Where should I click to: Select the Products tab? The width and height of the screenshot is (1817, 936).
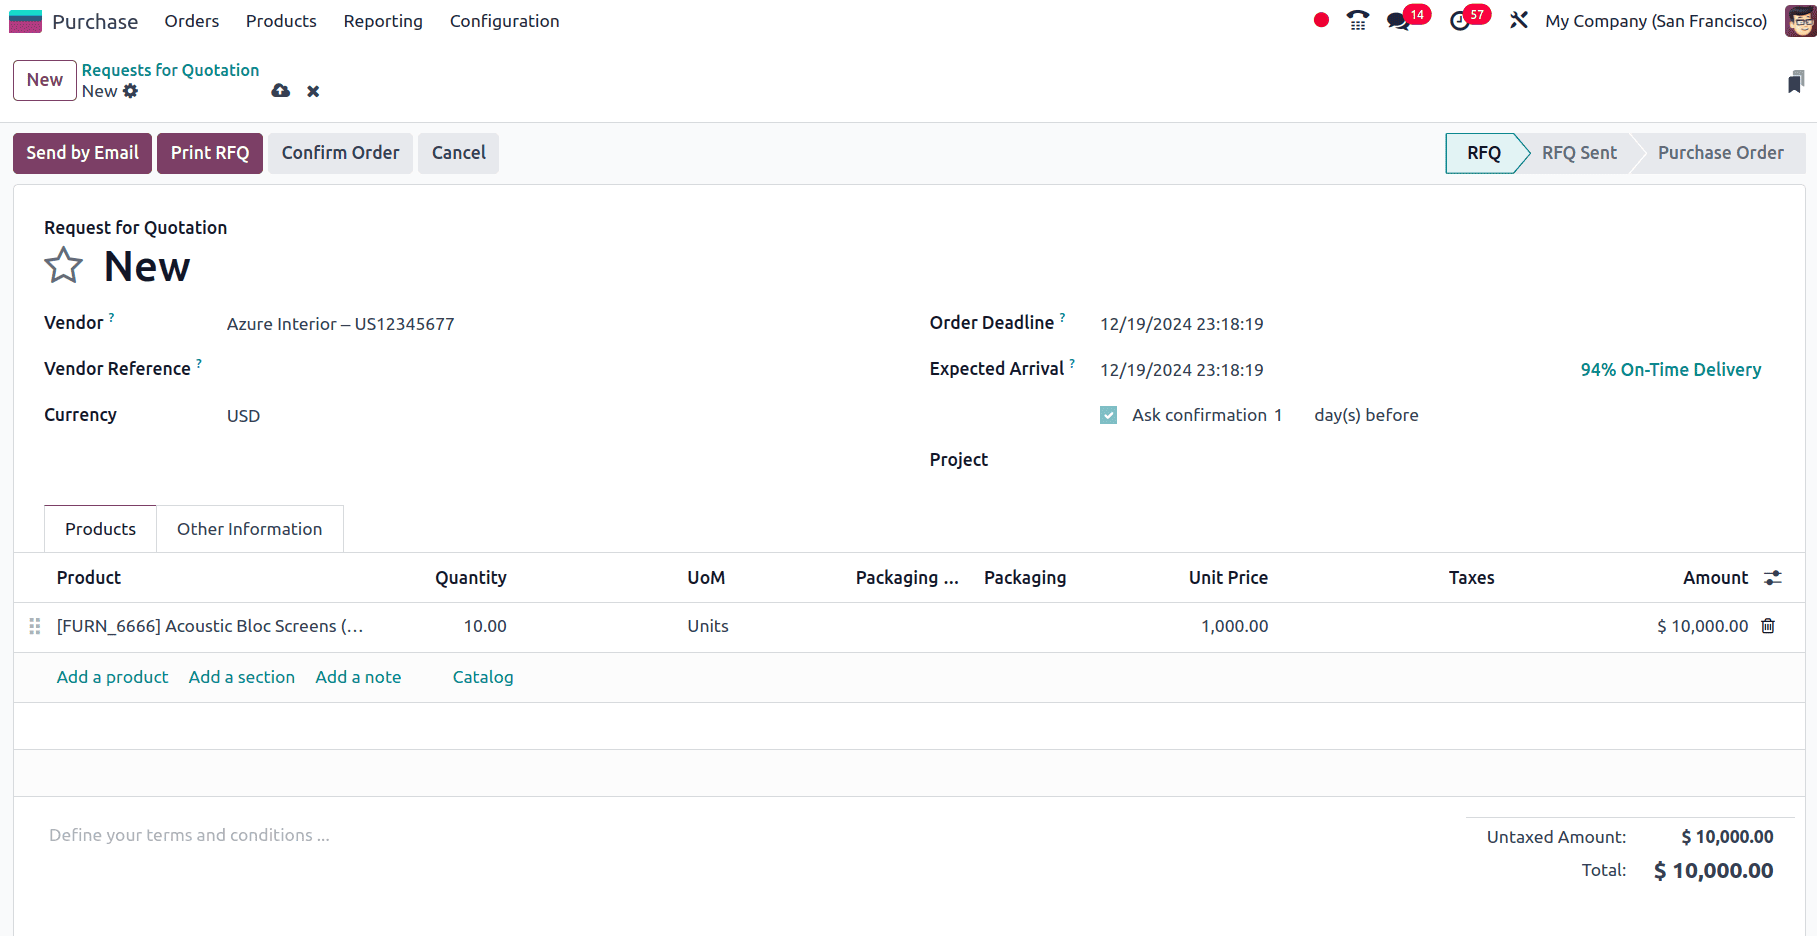click(100, 529)
